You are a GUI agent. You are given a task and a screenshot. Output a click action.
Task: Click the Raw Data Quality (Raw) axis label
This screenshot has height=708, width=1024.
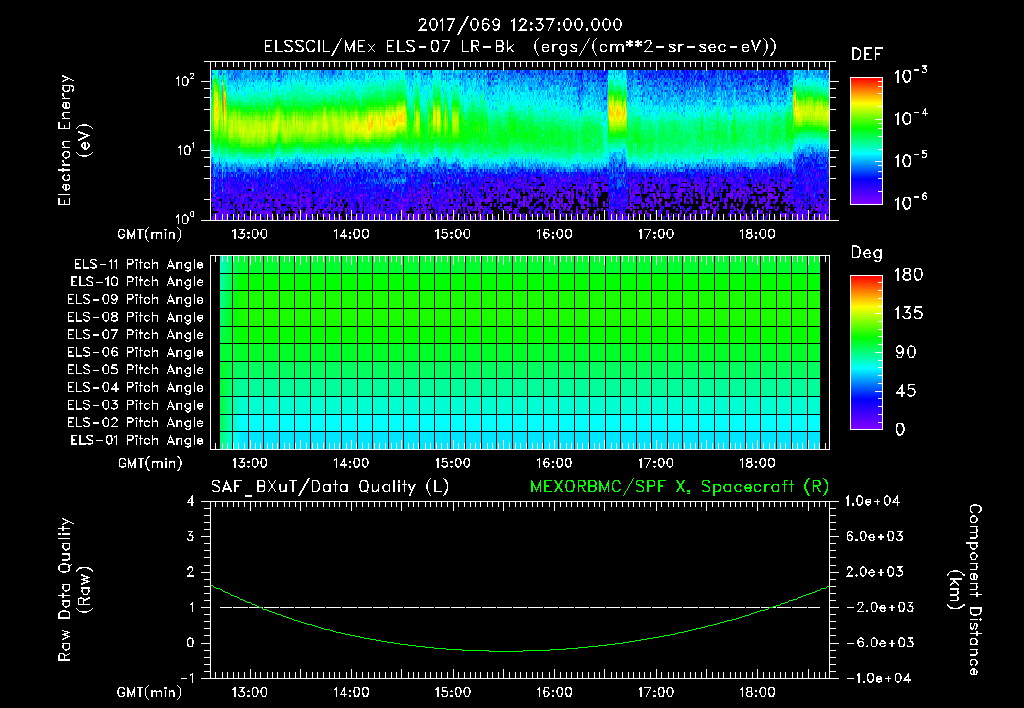(74, 590)
